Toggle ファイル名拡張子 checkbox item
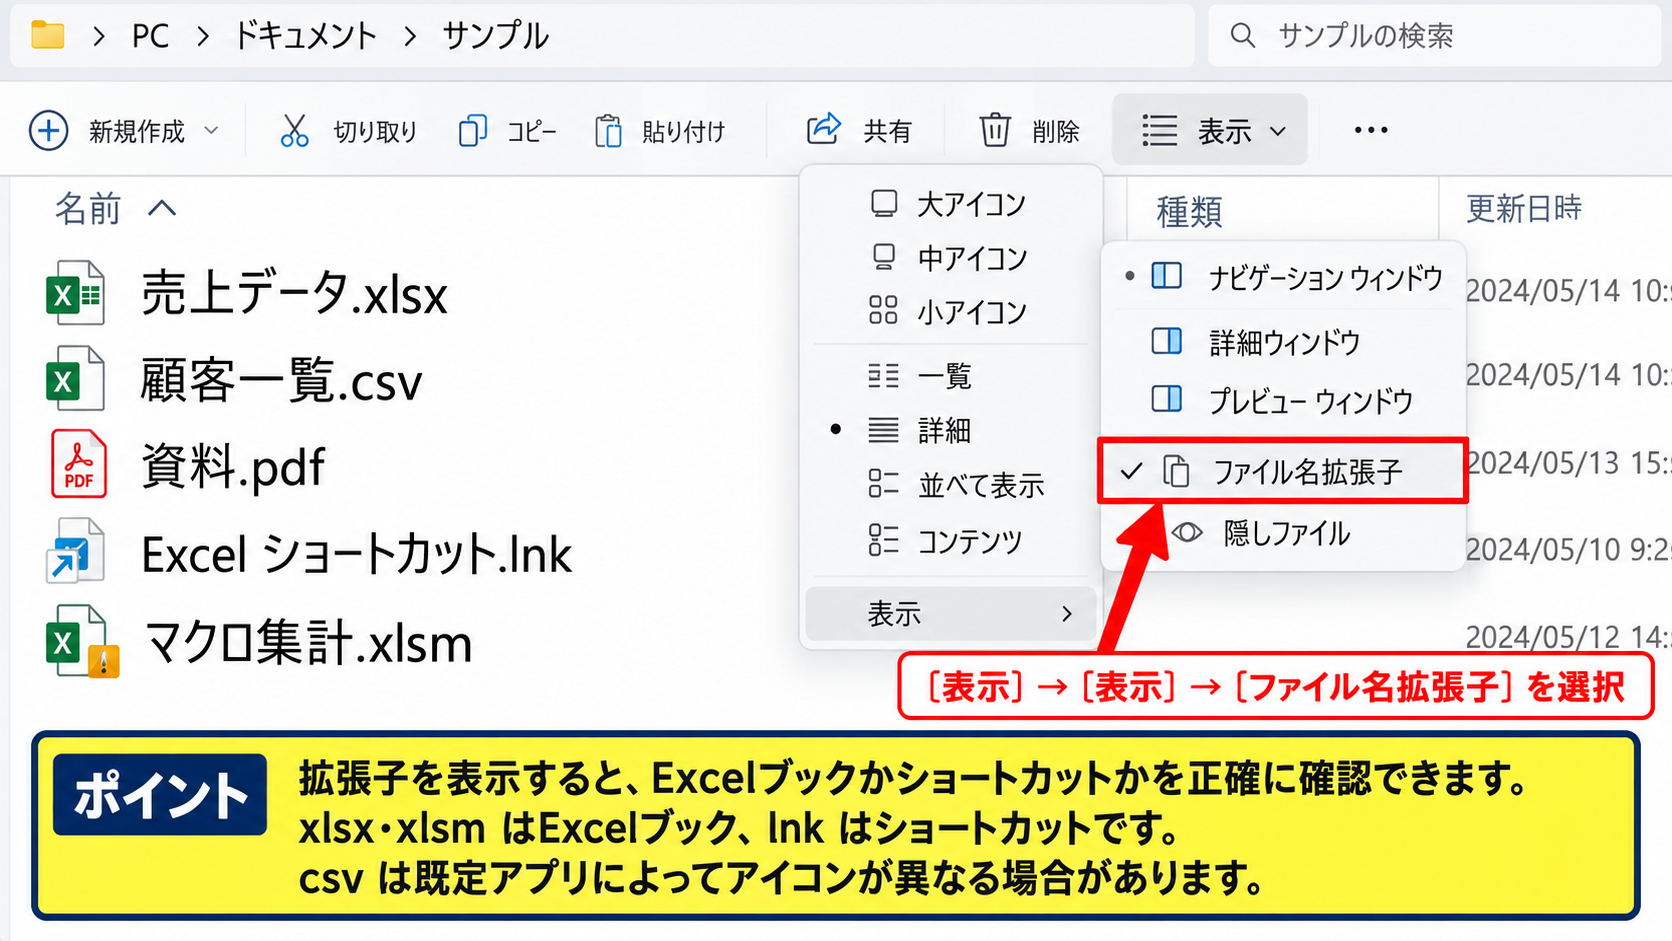The height and width of the screenshot is (941, 1672). coord(1283,471)
